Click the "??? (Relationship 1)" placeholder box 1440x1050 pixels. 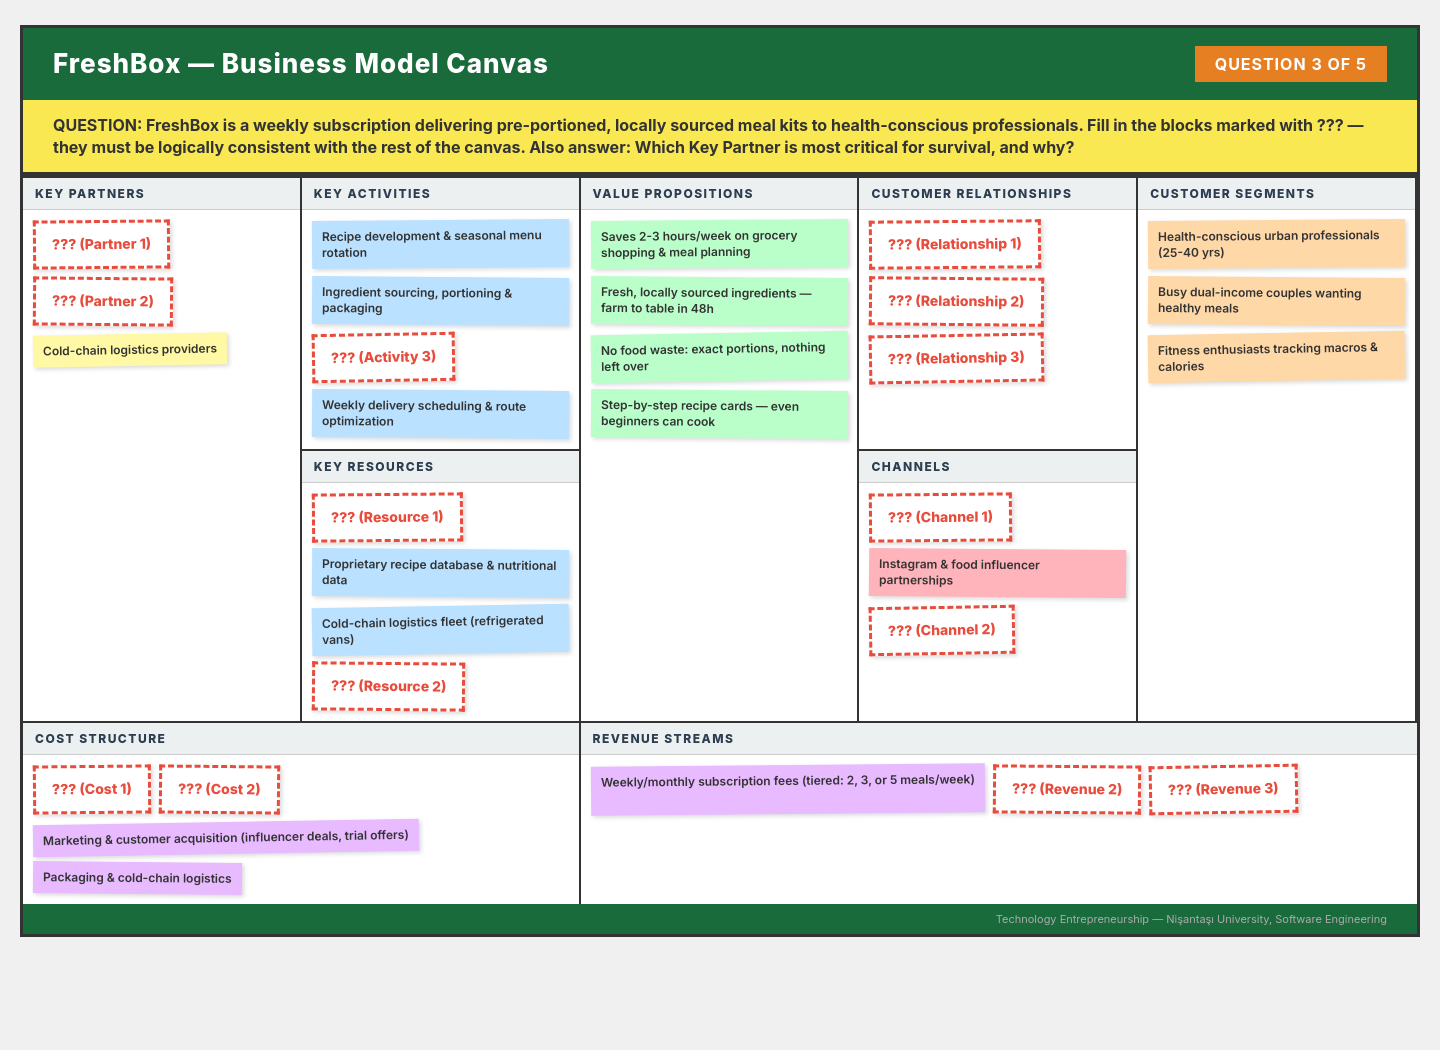955,244
